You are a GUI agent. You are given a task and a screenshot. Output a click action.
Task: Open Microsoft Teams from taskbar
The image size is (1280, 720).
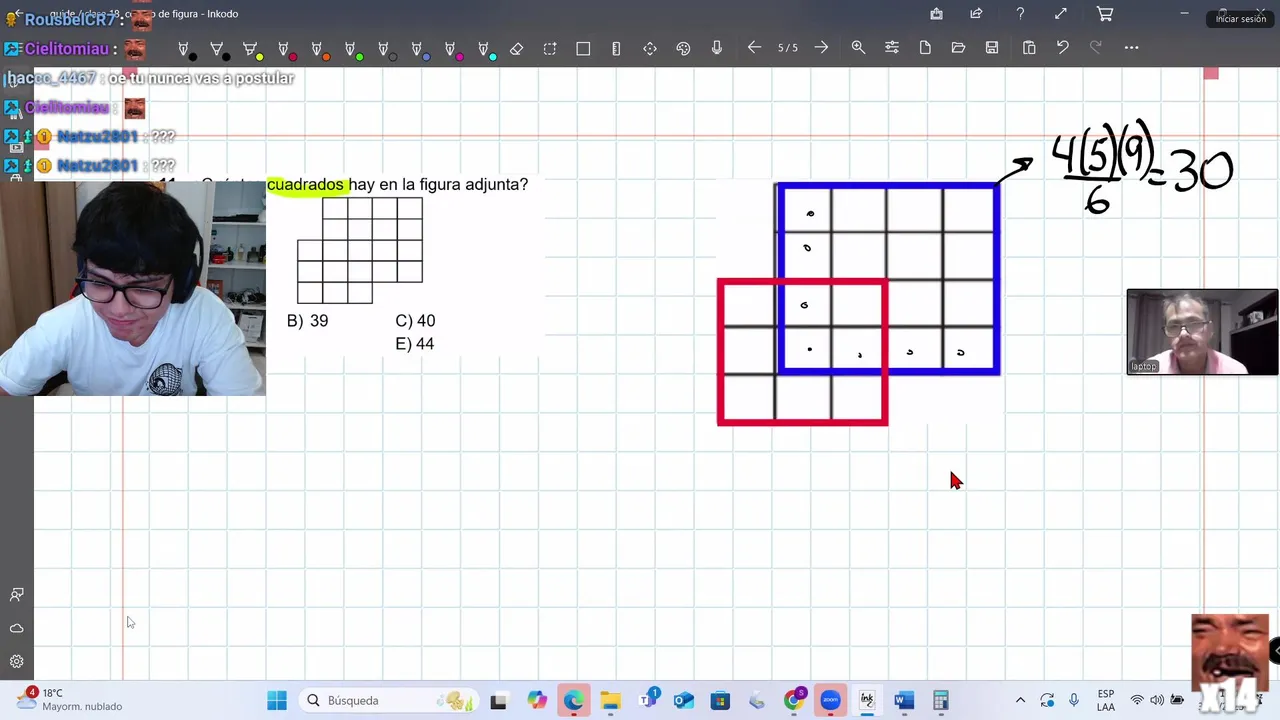pyautogui.click(x=647, y=700)
